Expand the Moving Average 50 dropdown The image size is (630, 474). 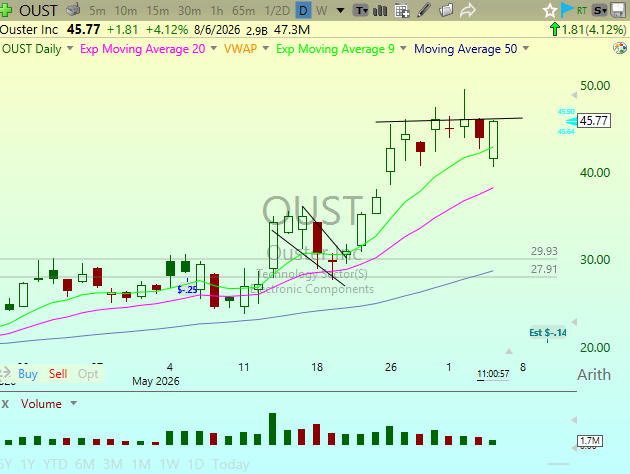tap(526, 49)
